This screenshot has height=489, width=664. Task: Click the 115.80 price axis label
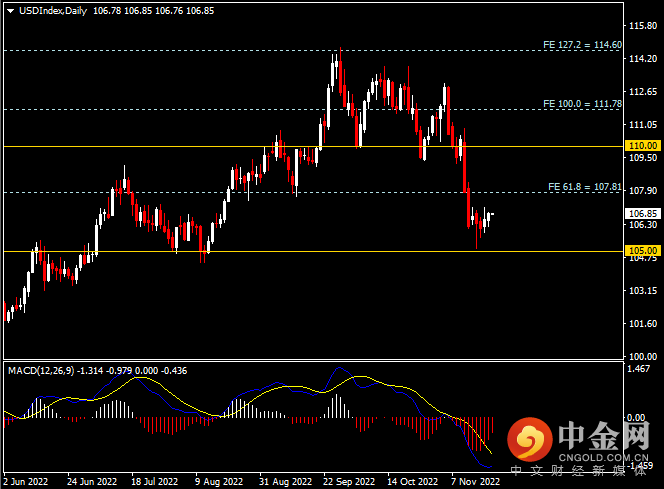pos(643,26)
